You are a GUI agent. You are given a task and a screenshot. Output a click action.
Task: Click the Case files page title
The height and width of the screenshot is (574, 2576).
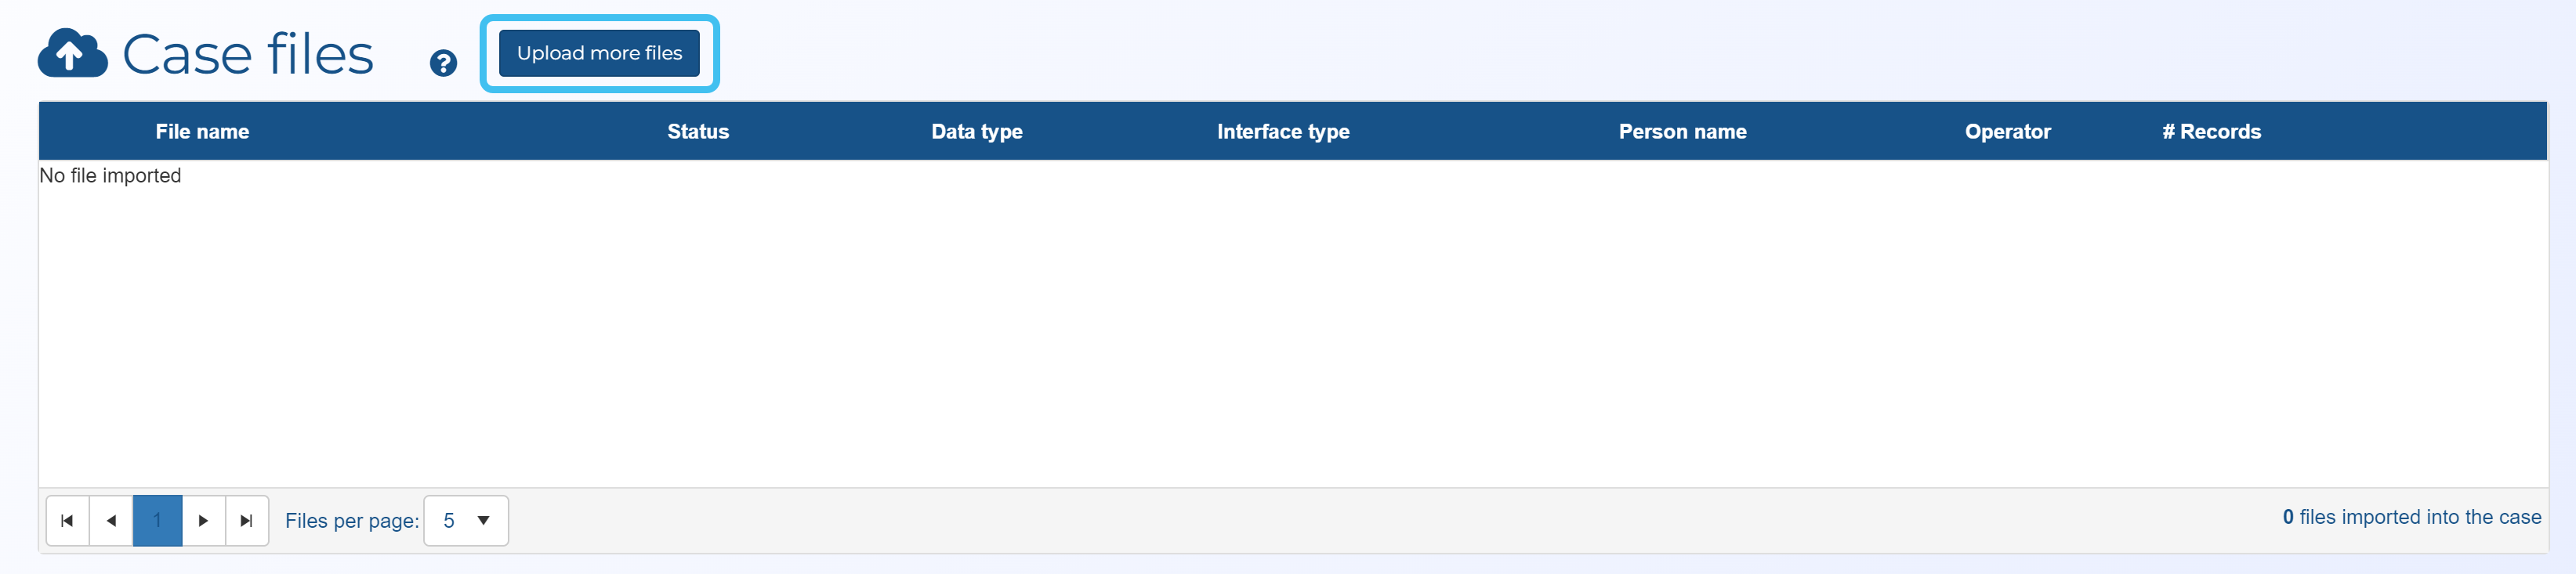point(248,54)
